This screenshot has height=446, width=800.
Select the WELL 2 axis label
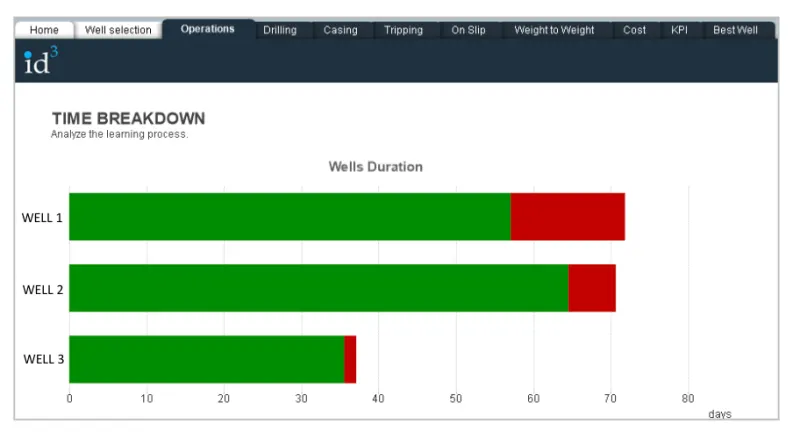click(43, 290)
